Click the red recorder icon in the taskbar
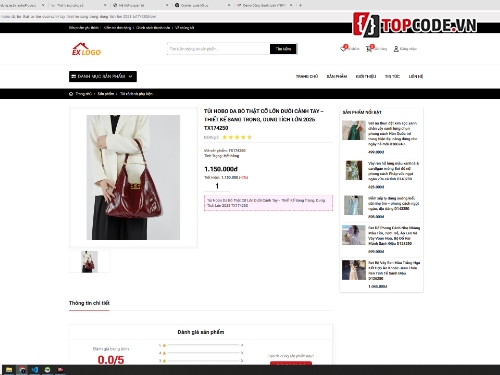The width and height of the screenshot is (500, 375). 60,370
